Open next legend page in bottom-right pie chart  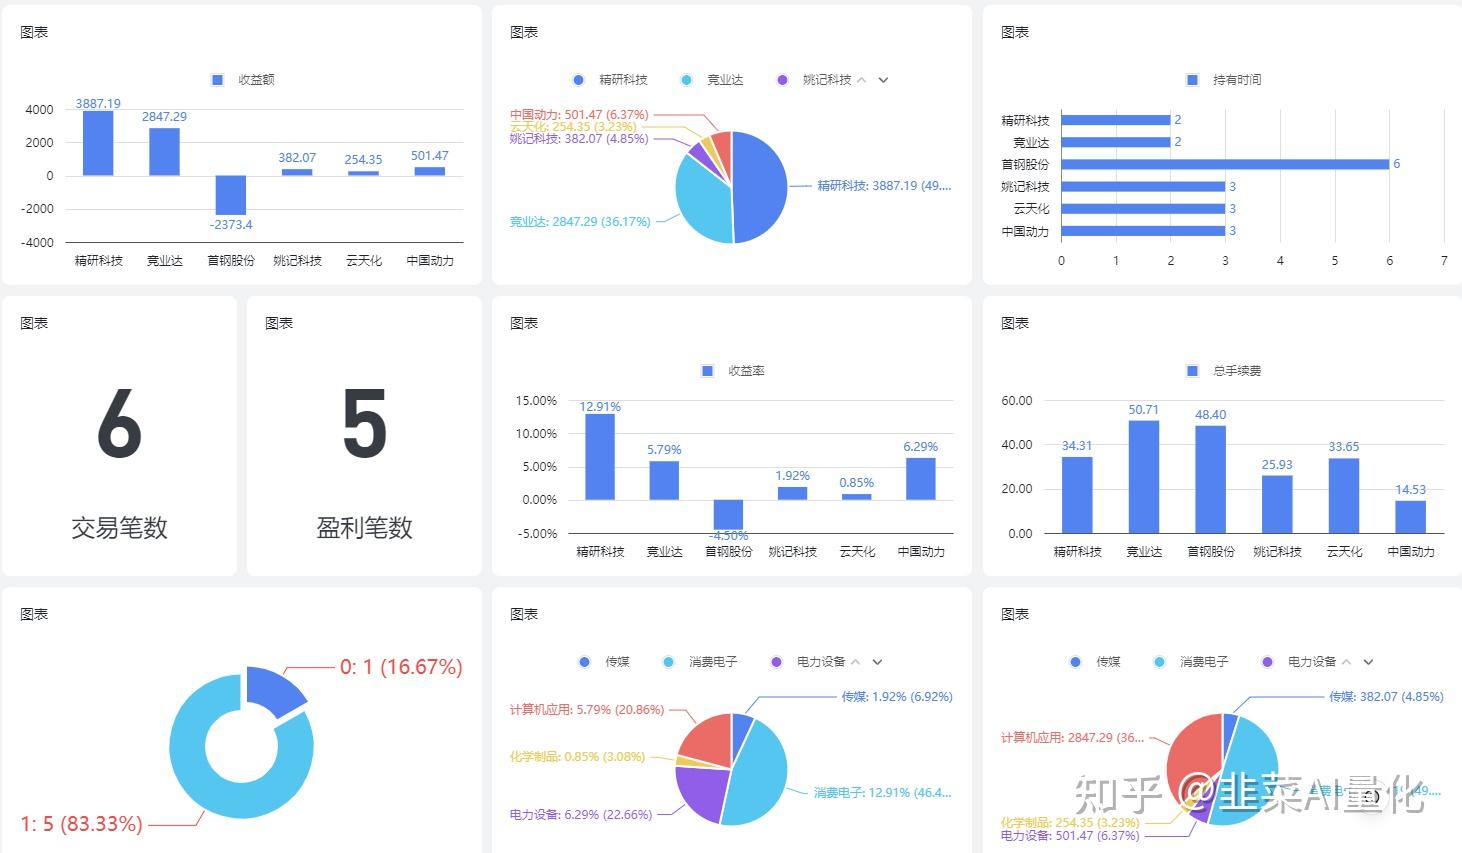1369,661
